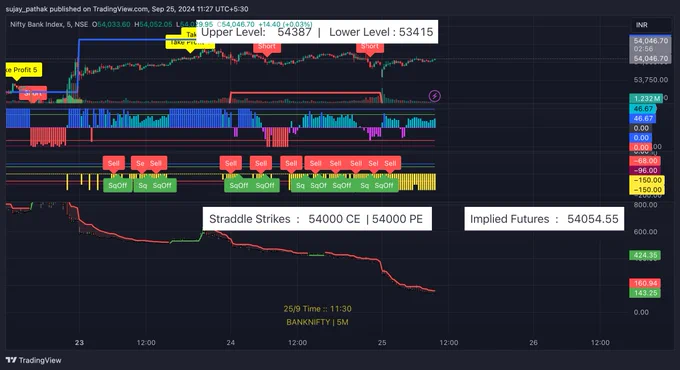The height and width of the screenshot is (370, 680).
Task: Click the Implied Futures 54054.55 box
Action: tap(544, 219)
